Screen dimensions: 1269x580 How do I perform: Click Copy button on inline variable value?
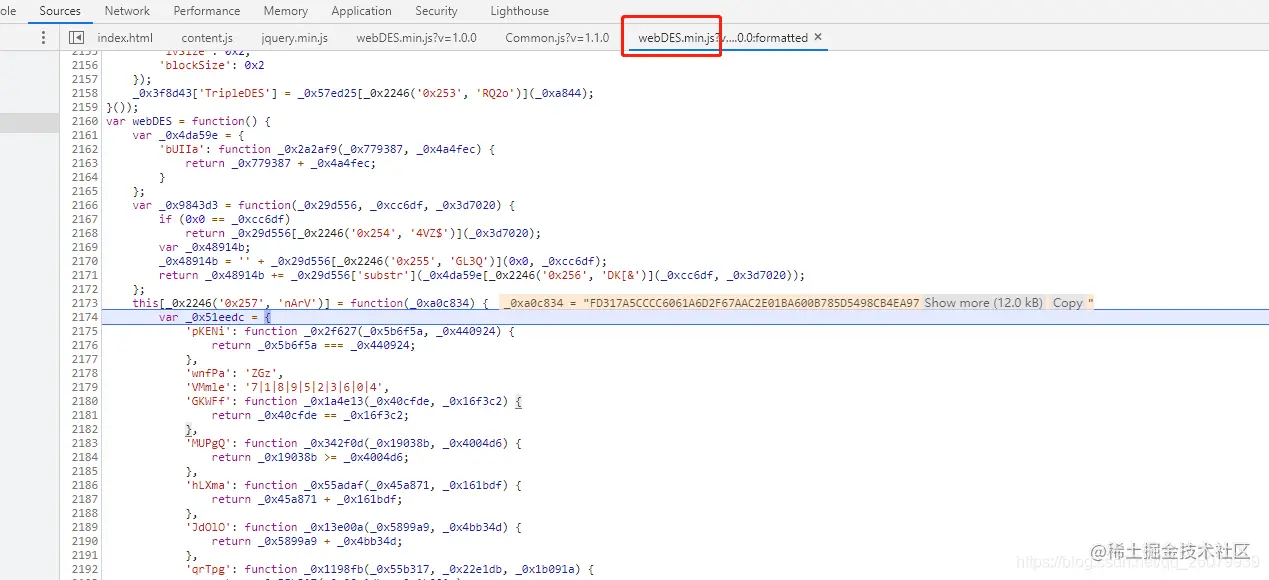(1067, 303)
